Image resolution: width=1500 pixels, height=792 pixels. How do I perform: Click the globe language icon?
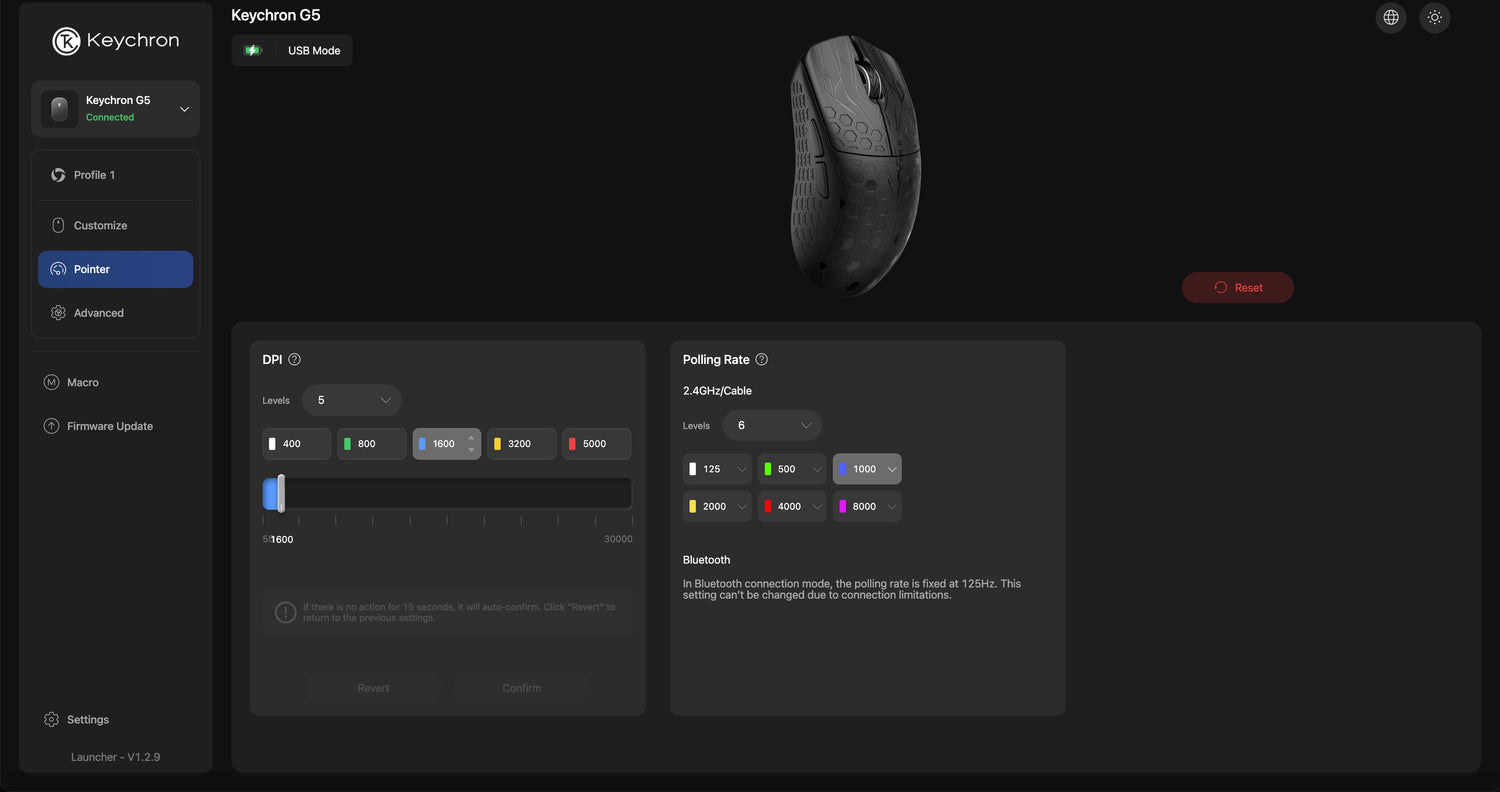click(1391, 18)
